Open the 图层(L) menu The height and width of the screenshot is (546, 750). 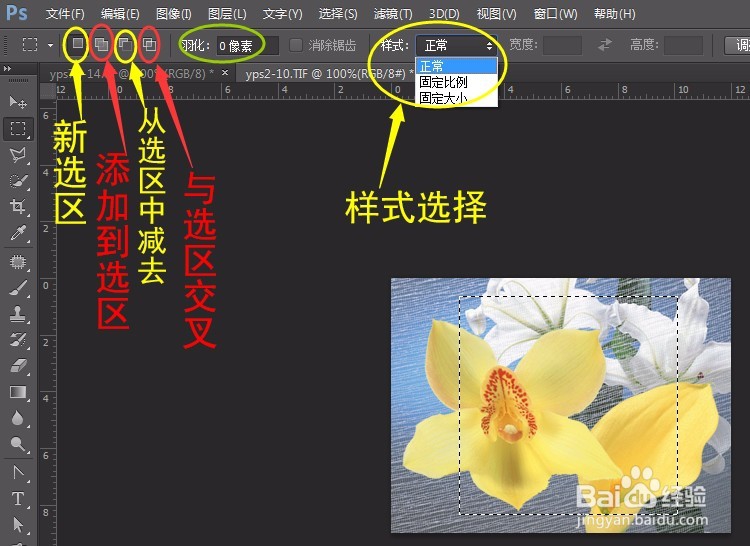pos(228,13)
